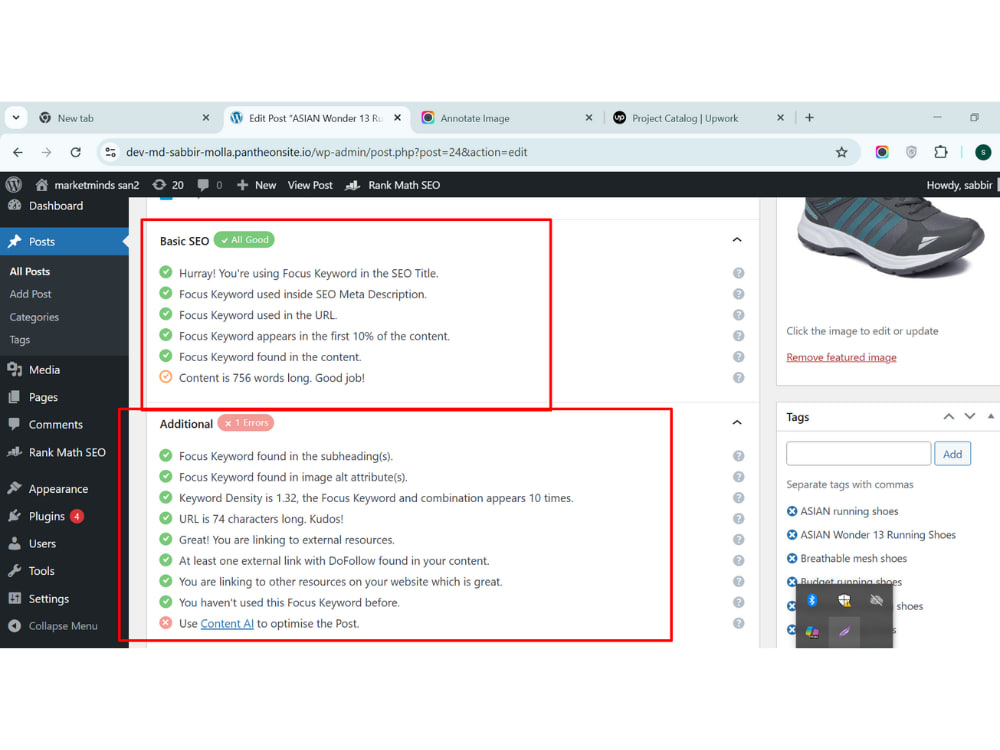1000x750 pixels.
Task: Open the updates icon showing 20
Action: click(168, 185)
